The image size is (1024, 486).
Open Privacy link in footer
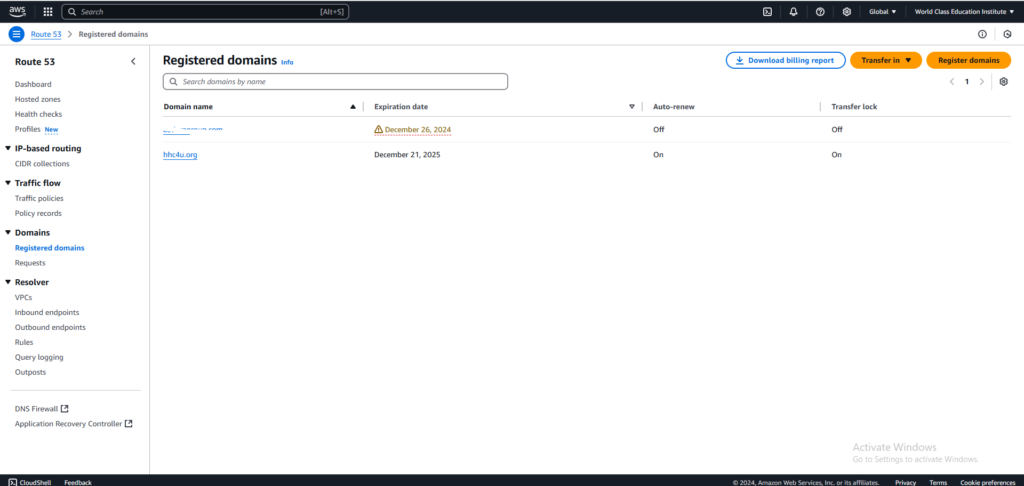click(x=905, y=482)
